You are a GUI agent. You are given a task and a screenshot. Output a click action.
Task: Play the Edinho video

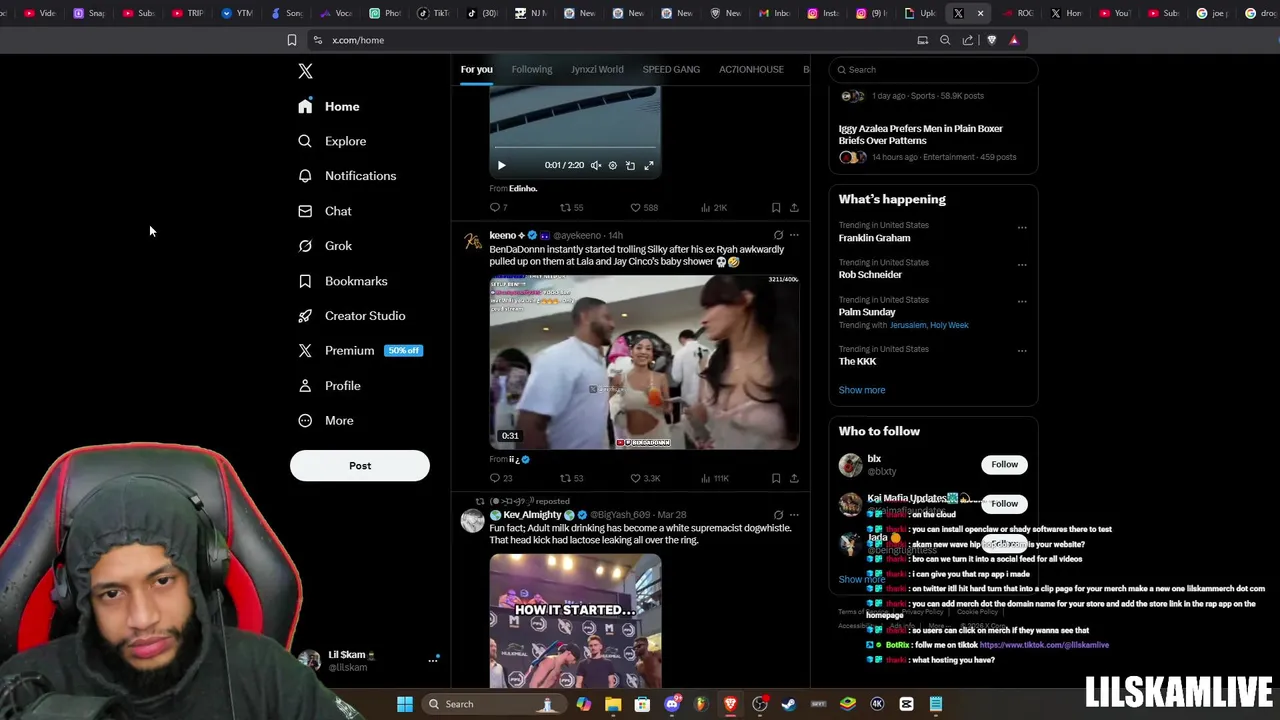pyautogui.click(x=502, y=165)
